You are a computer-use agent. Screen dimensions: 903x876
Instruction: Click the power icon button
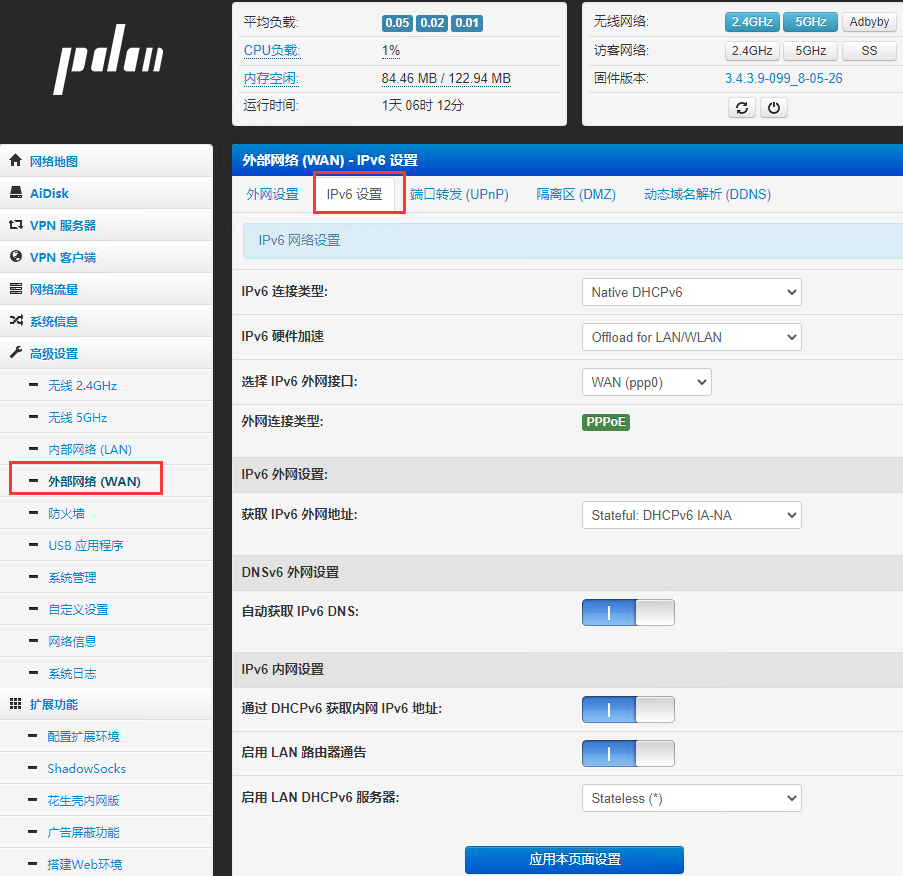[x=773, y=108]
